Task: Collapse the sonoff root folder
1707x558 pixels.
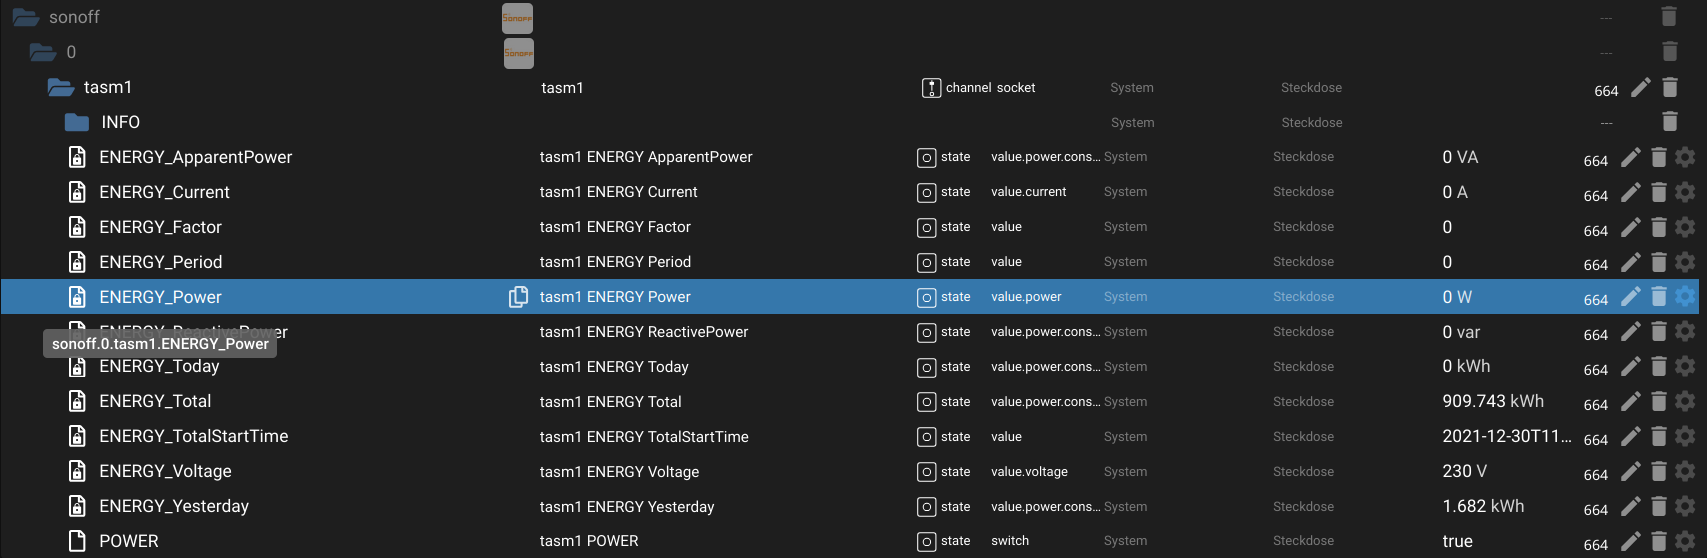Action: coord(26,17)
